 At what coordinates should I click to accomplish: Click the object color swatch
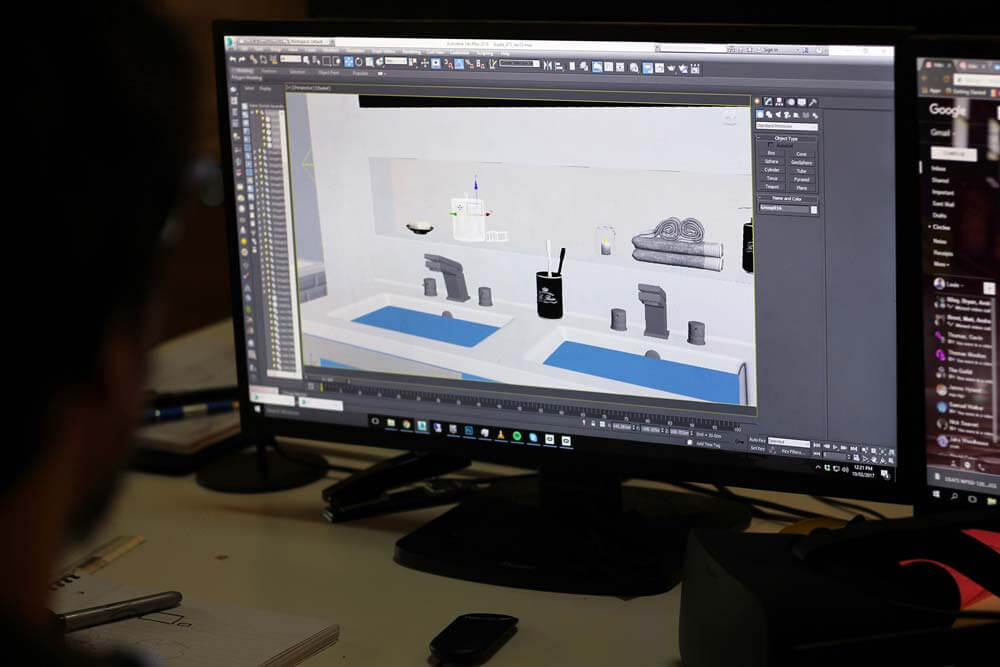814,209
